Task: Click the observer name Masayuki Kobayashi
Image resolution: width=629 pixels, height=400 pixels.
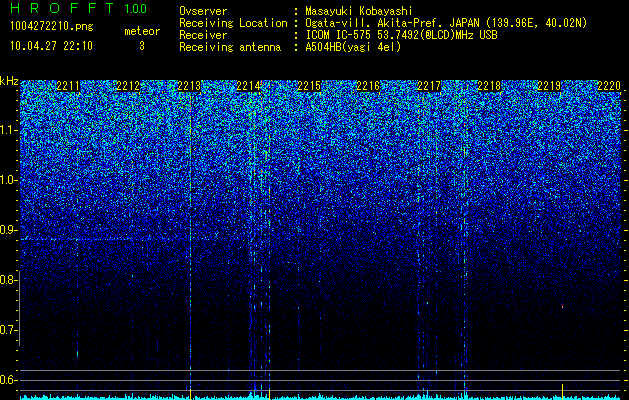Action: (359, 12)
